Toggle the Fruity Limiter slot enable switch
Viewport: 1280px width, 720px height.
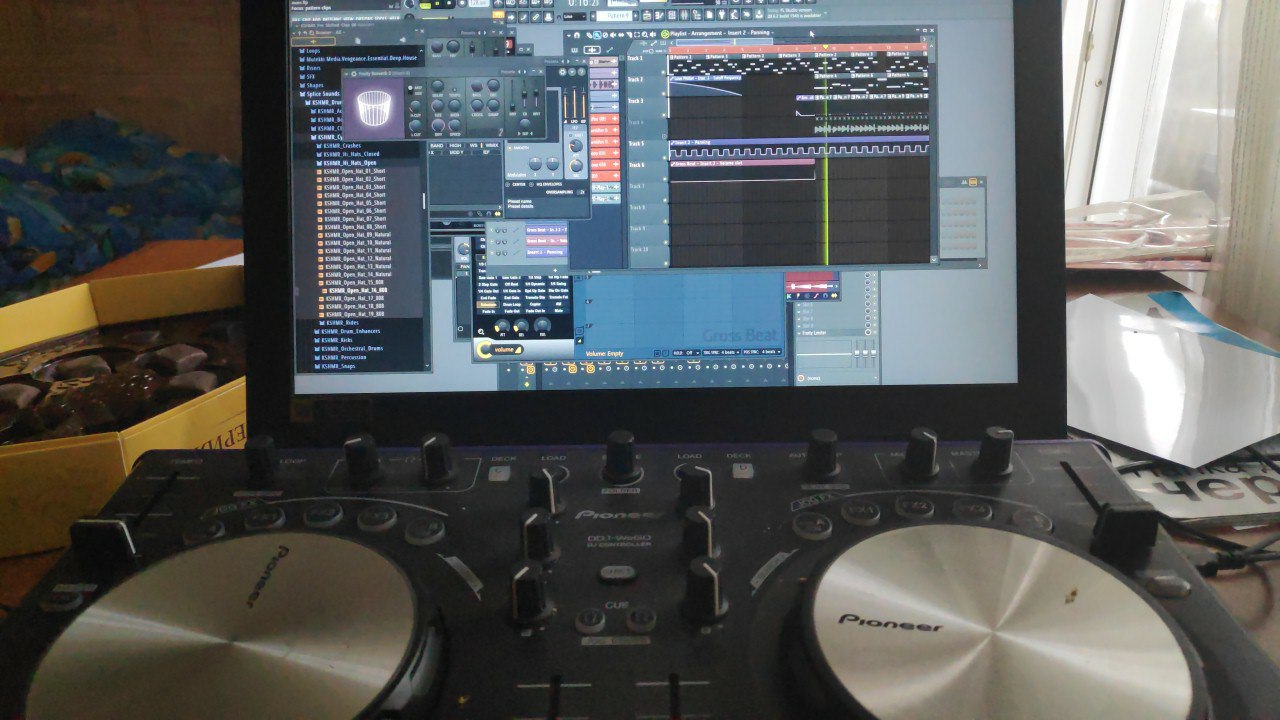[867, 332]
